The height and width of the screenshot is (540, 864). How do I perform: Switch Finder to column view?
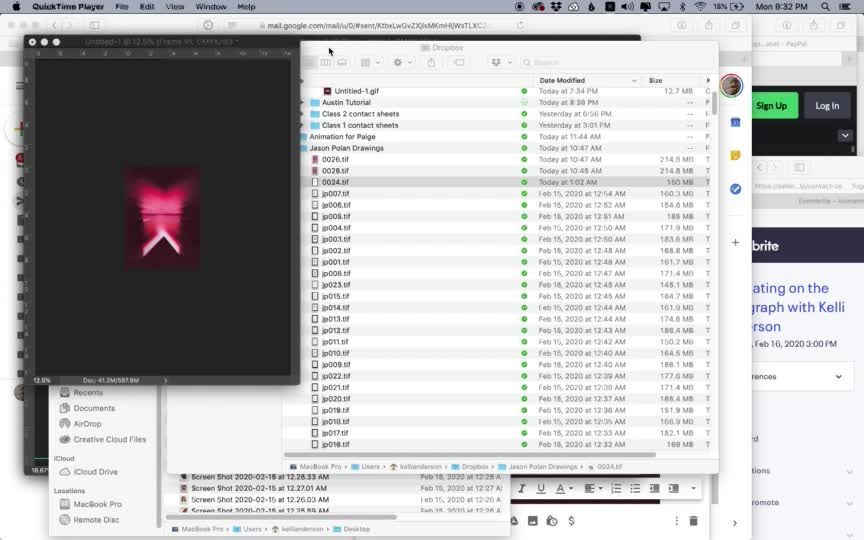coord(325,62)
